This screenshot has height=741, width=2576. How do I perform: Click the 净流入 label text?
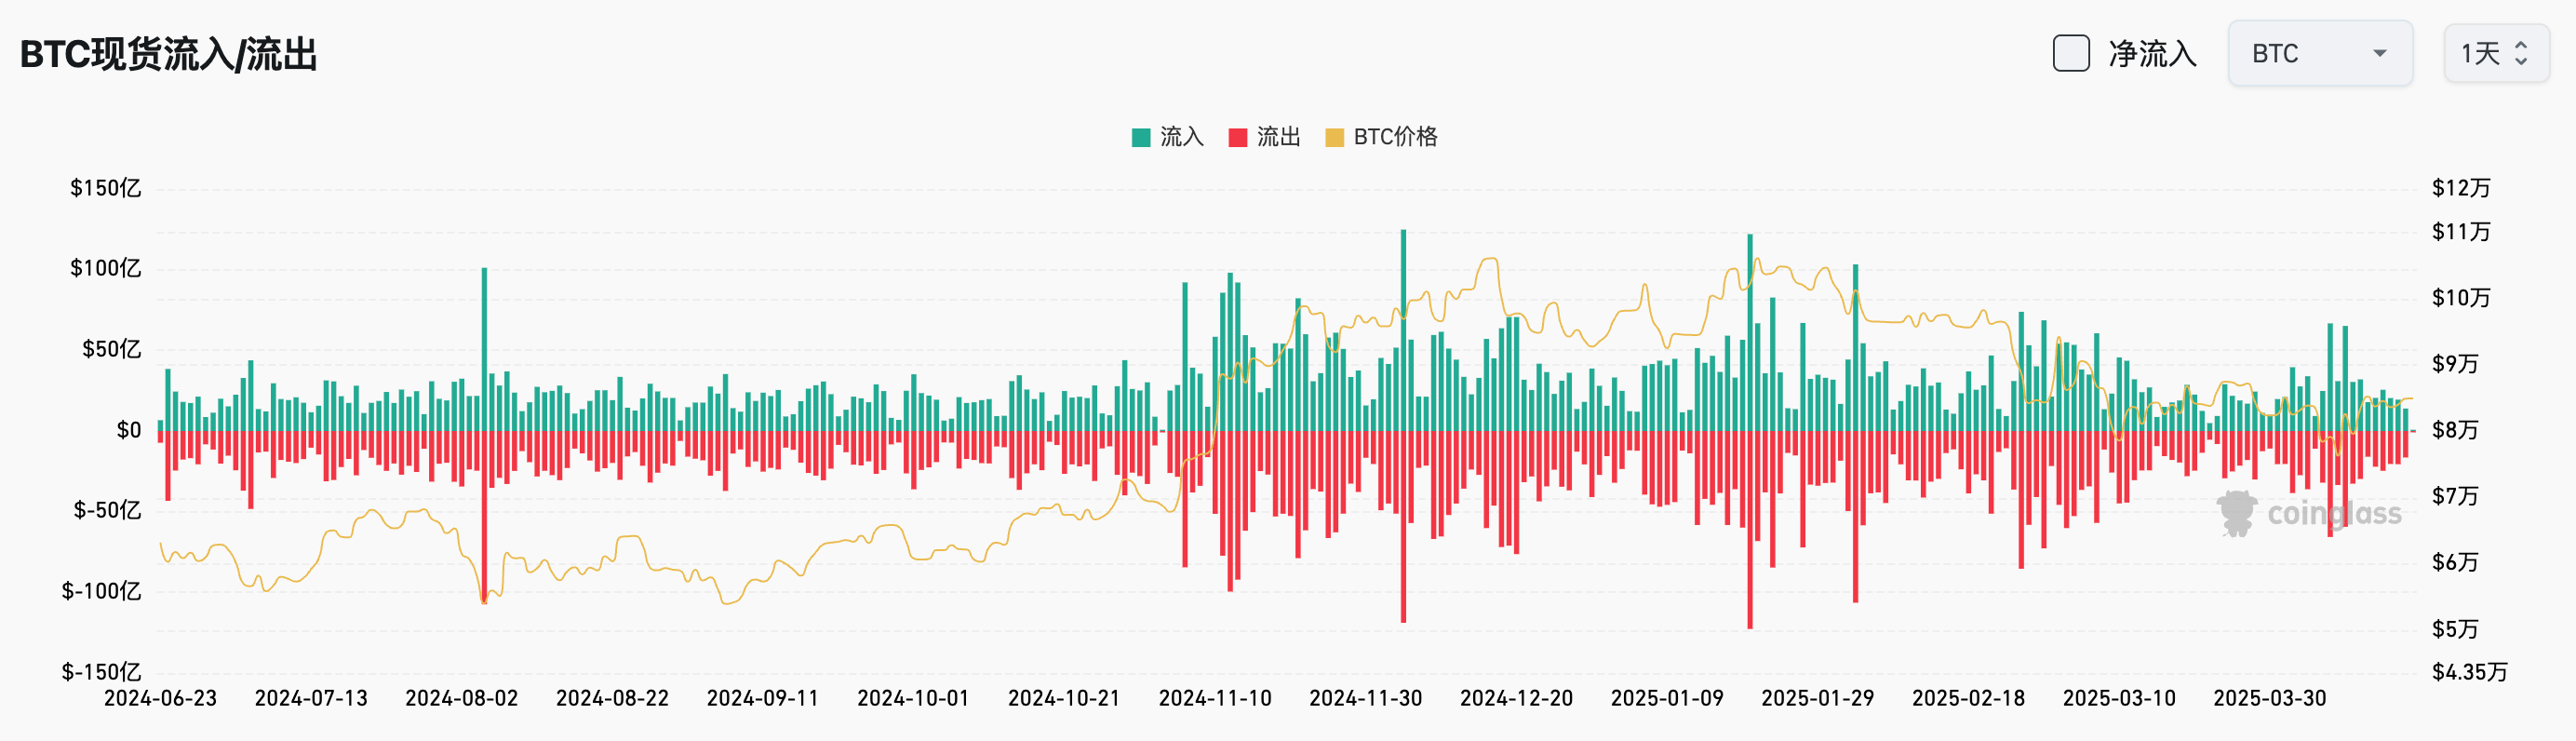click(2152, 53)
